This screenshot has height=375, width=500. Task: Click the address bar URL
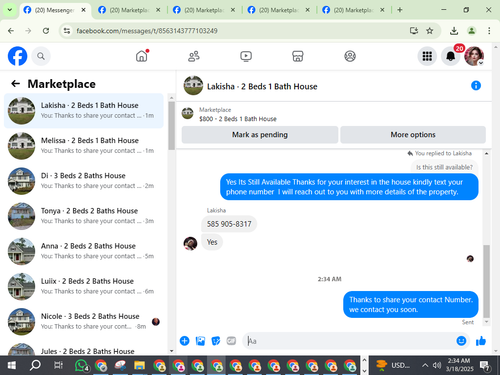tap(147, 31)
